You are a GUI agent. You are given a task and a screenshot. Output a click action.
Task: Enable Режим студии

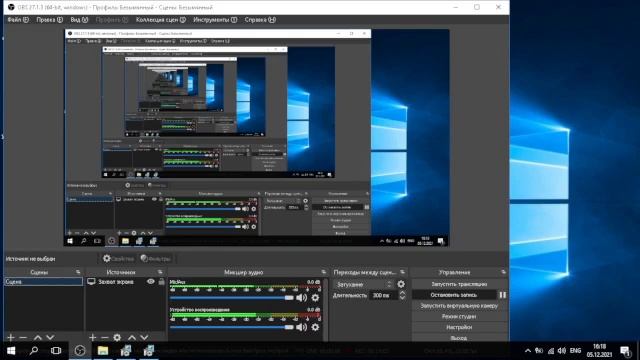459,316
